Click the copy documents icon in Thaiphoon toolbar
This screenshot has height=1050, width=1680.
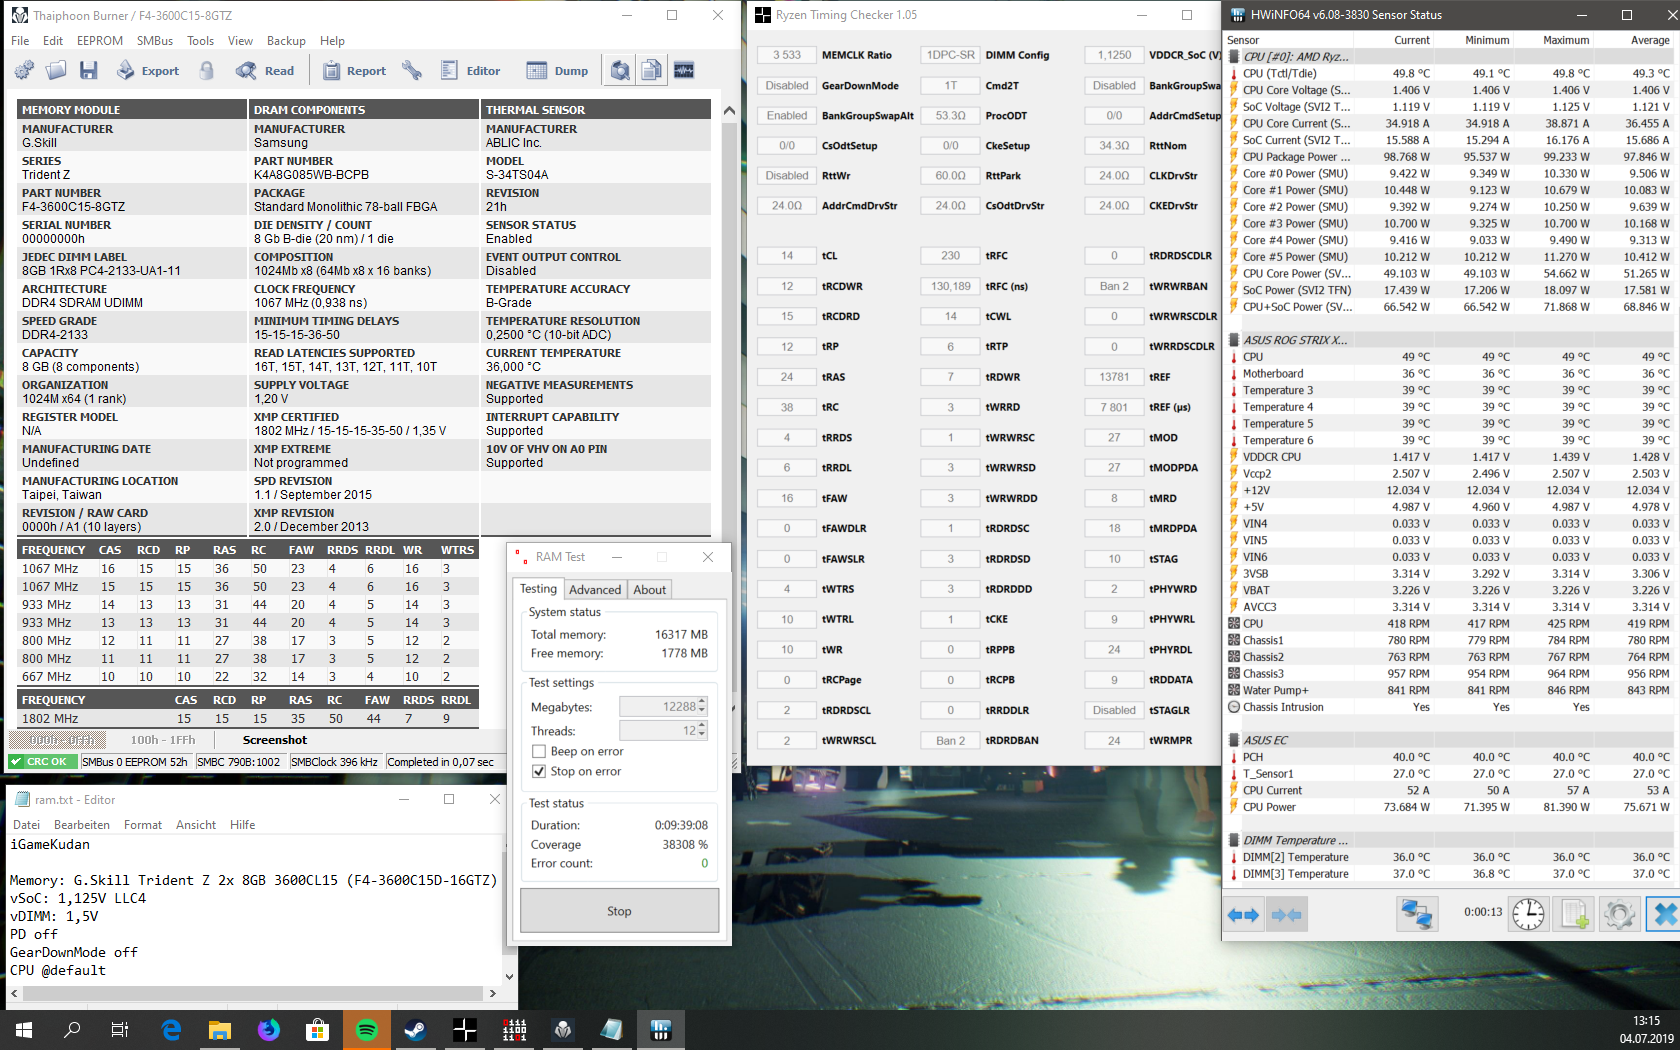point(652,70)
